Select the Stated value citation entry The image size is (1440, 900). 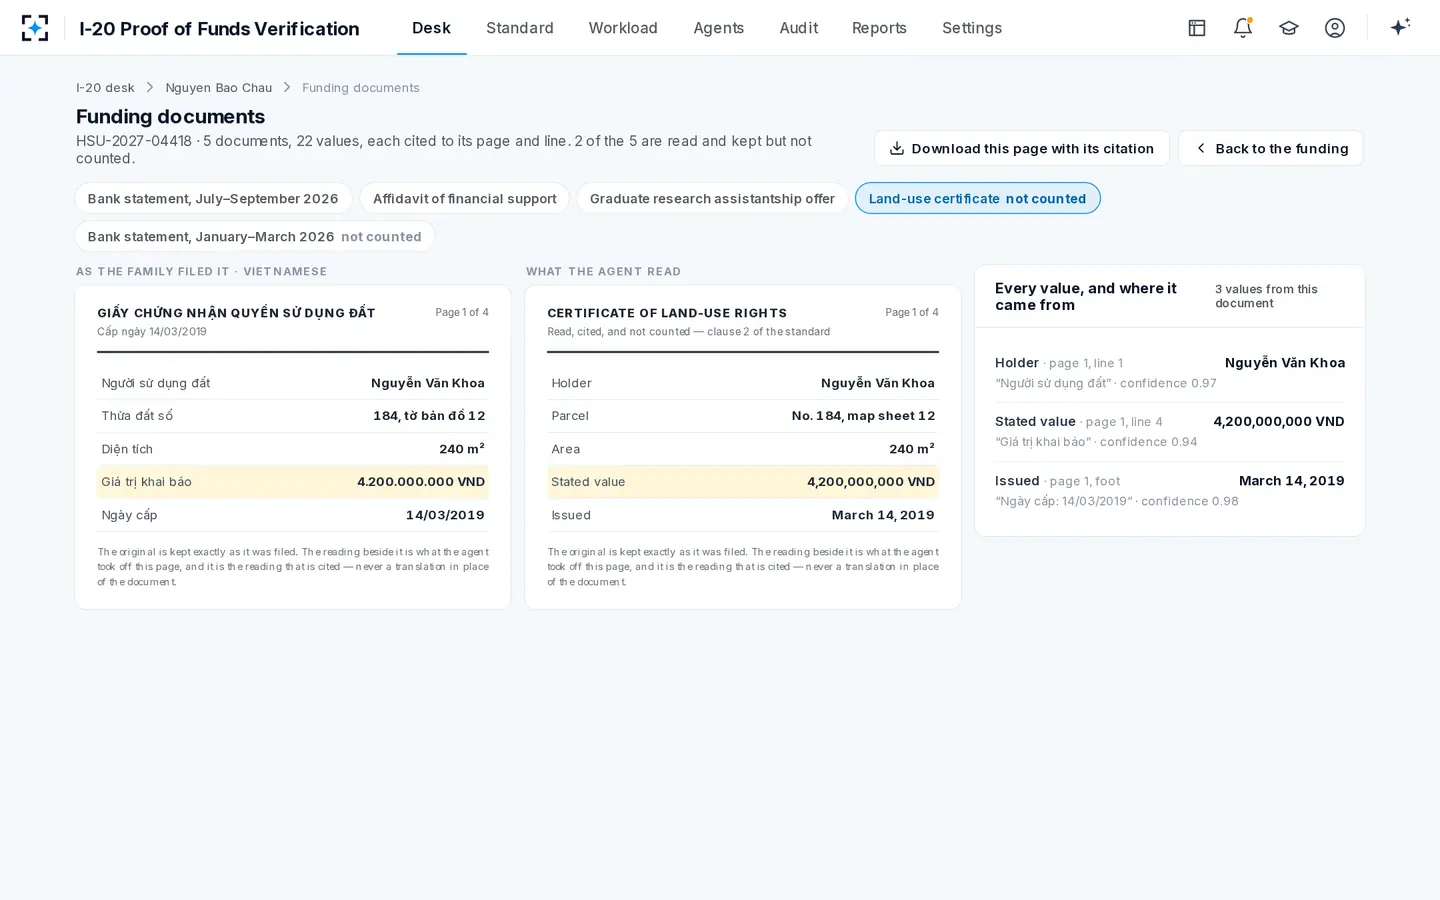point(1170,431)
